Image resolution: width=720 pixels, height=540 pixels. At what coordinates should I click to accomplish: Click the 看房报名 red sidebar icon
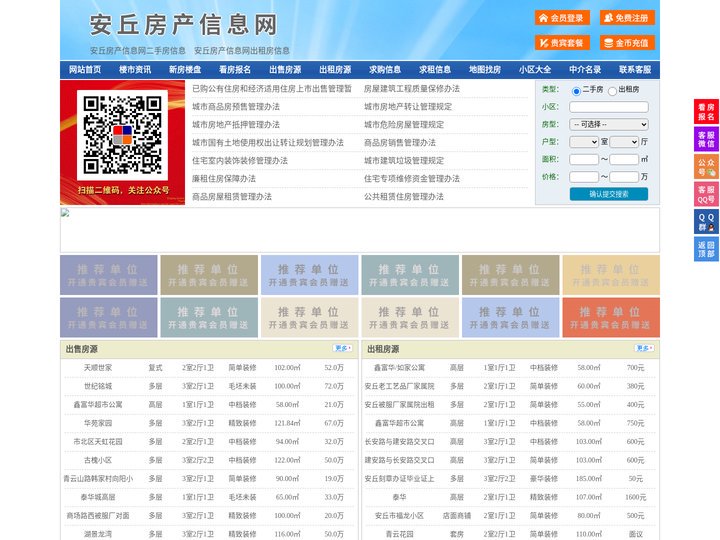[x=706, y=112]
